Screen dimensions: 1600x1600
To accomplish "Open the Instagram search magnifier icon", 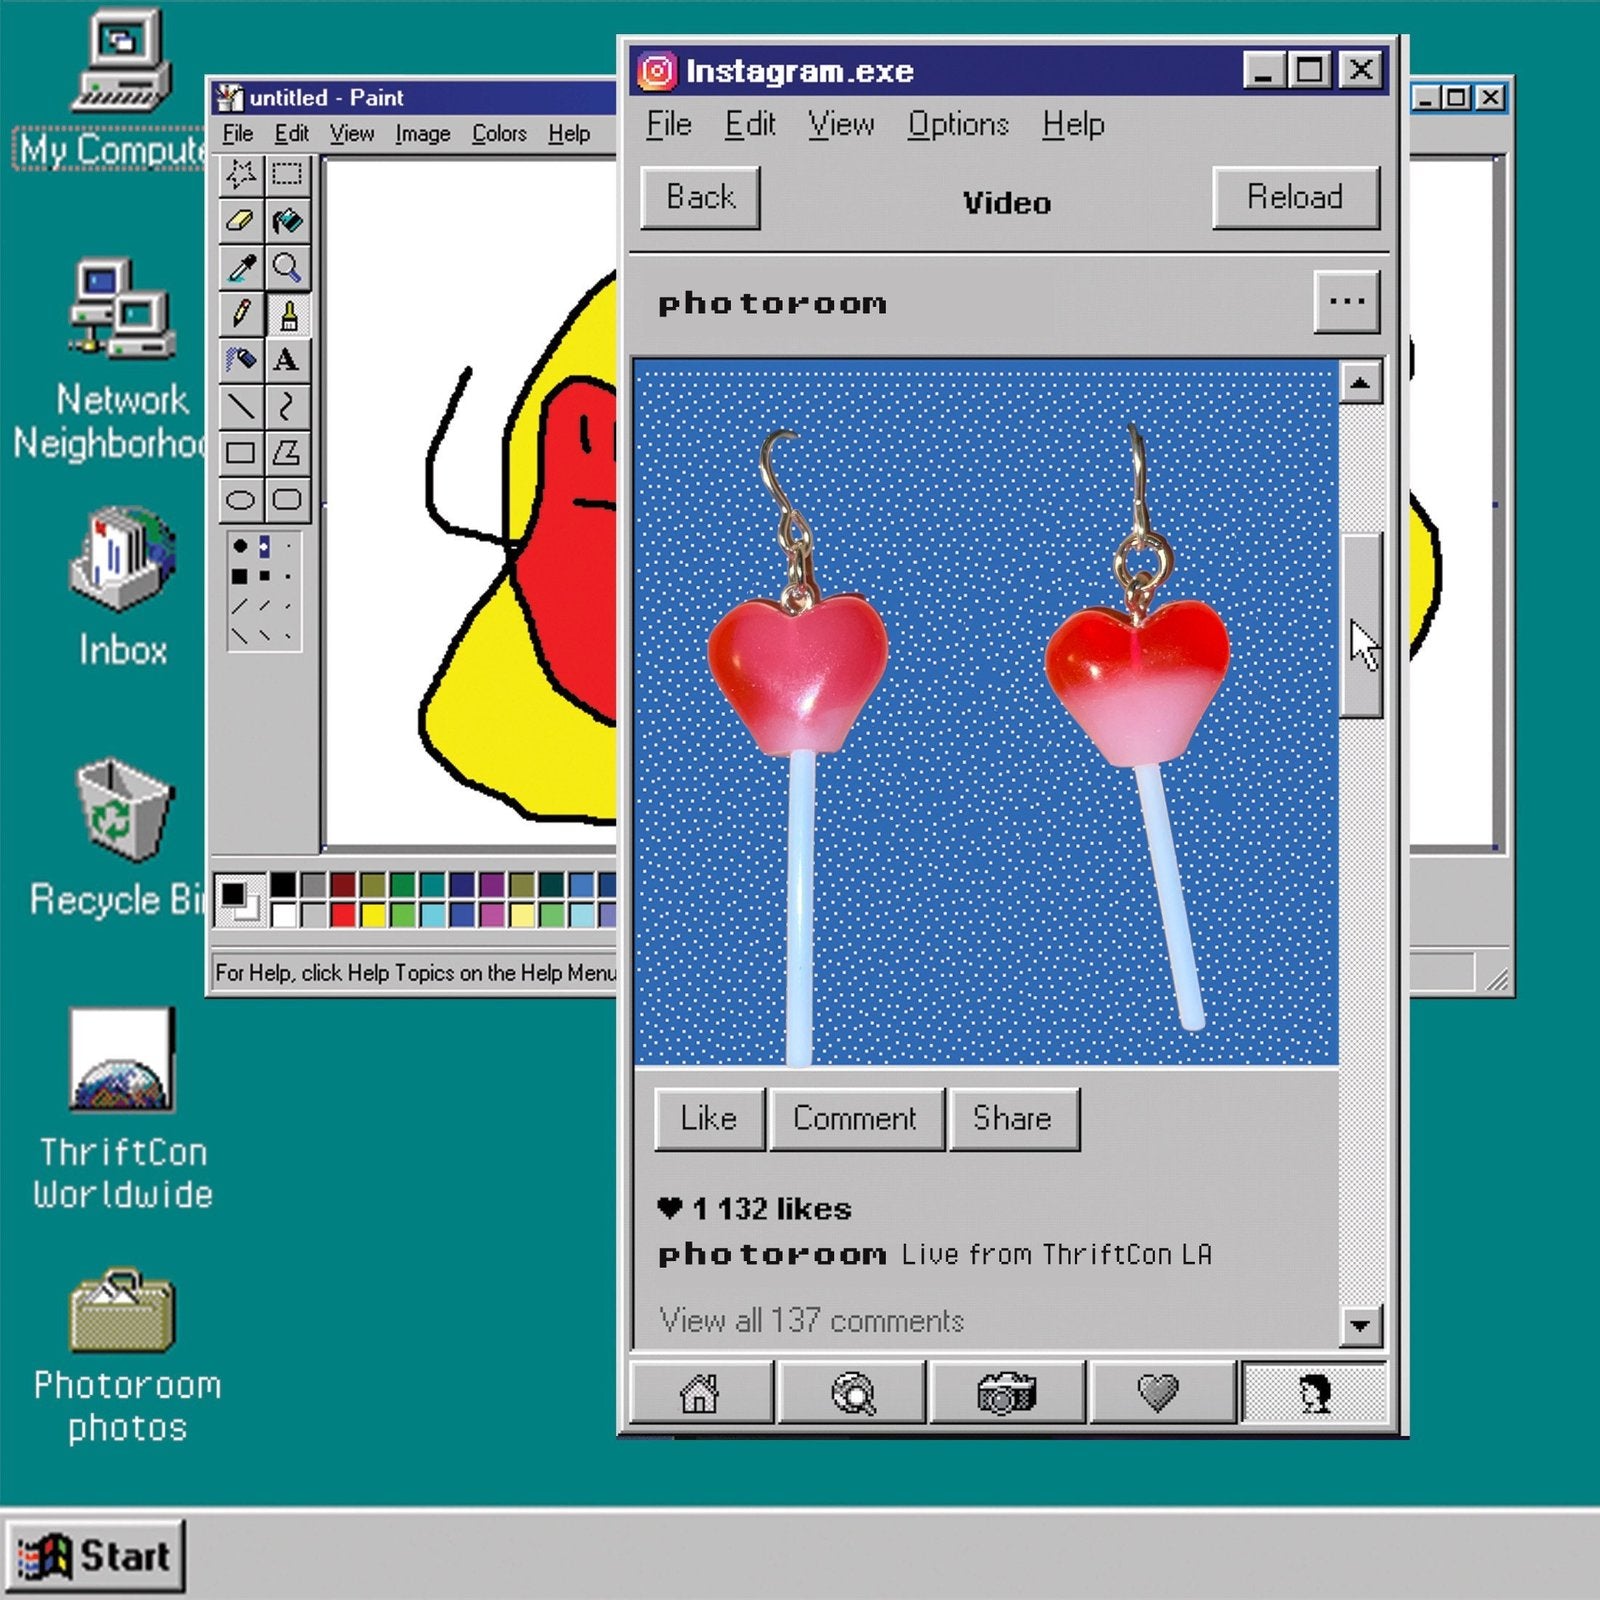I will click(x=853, y=1392).
